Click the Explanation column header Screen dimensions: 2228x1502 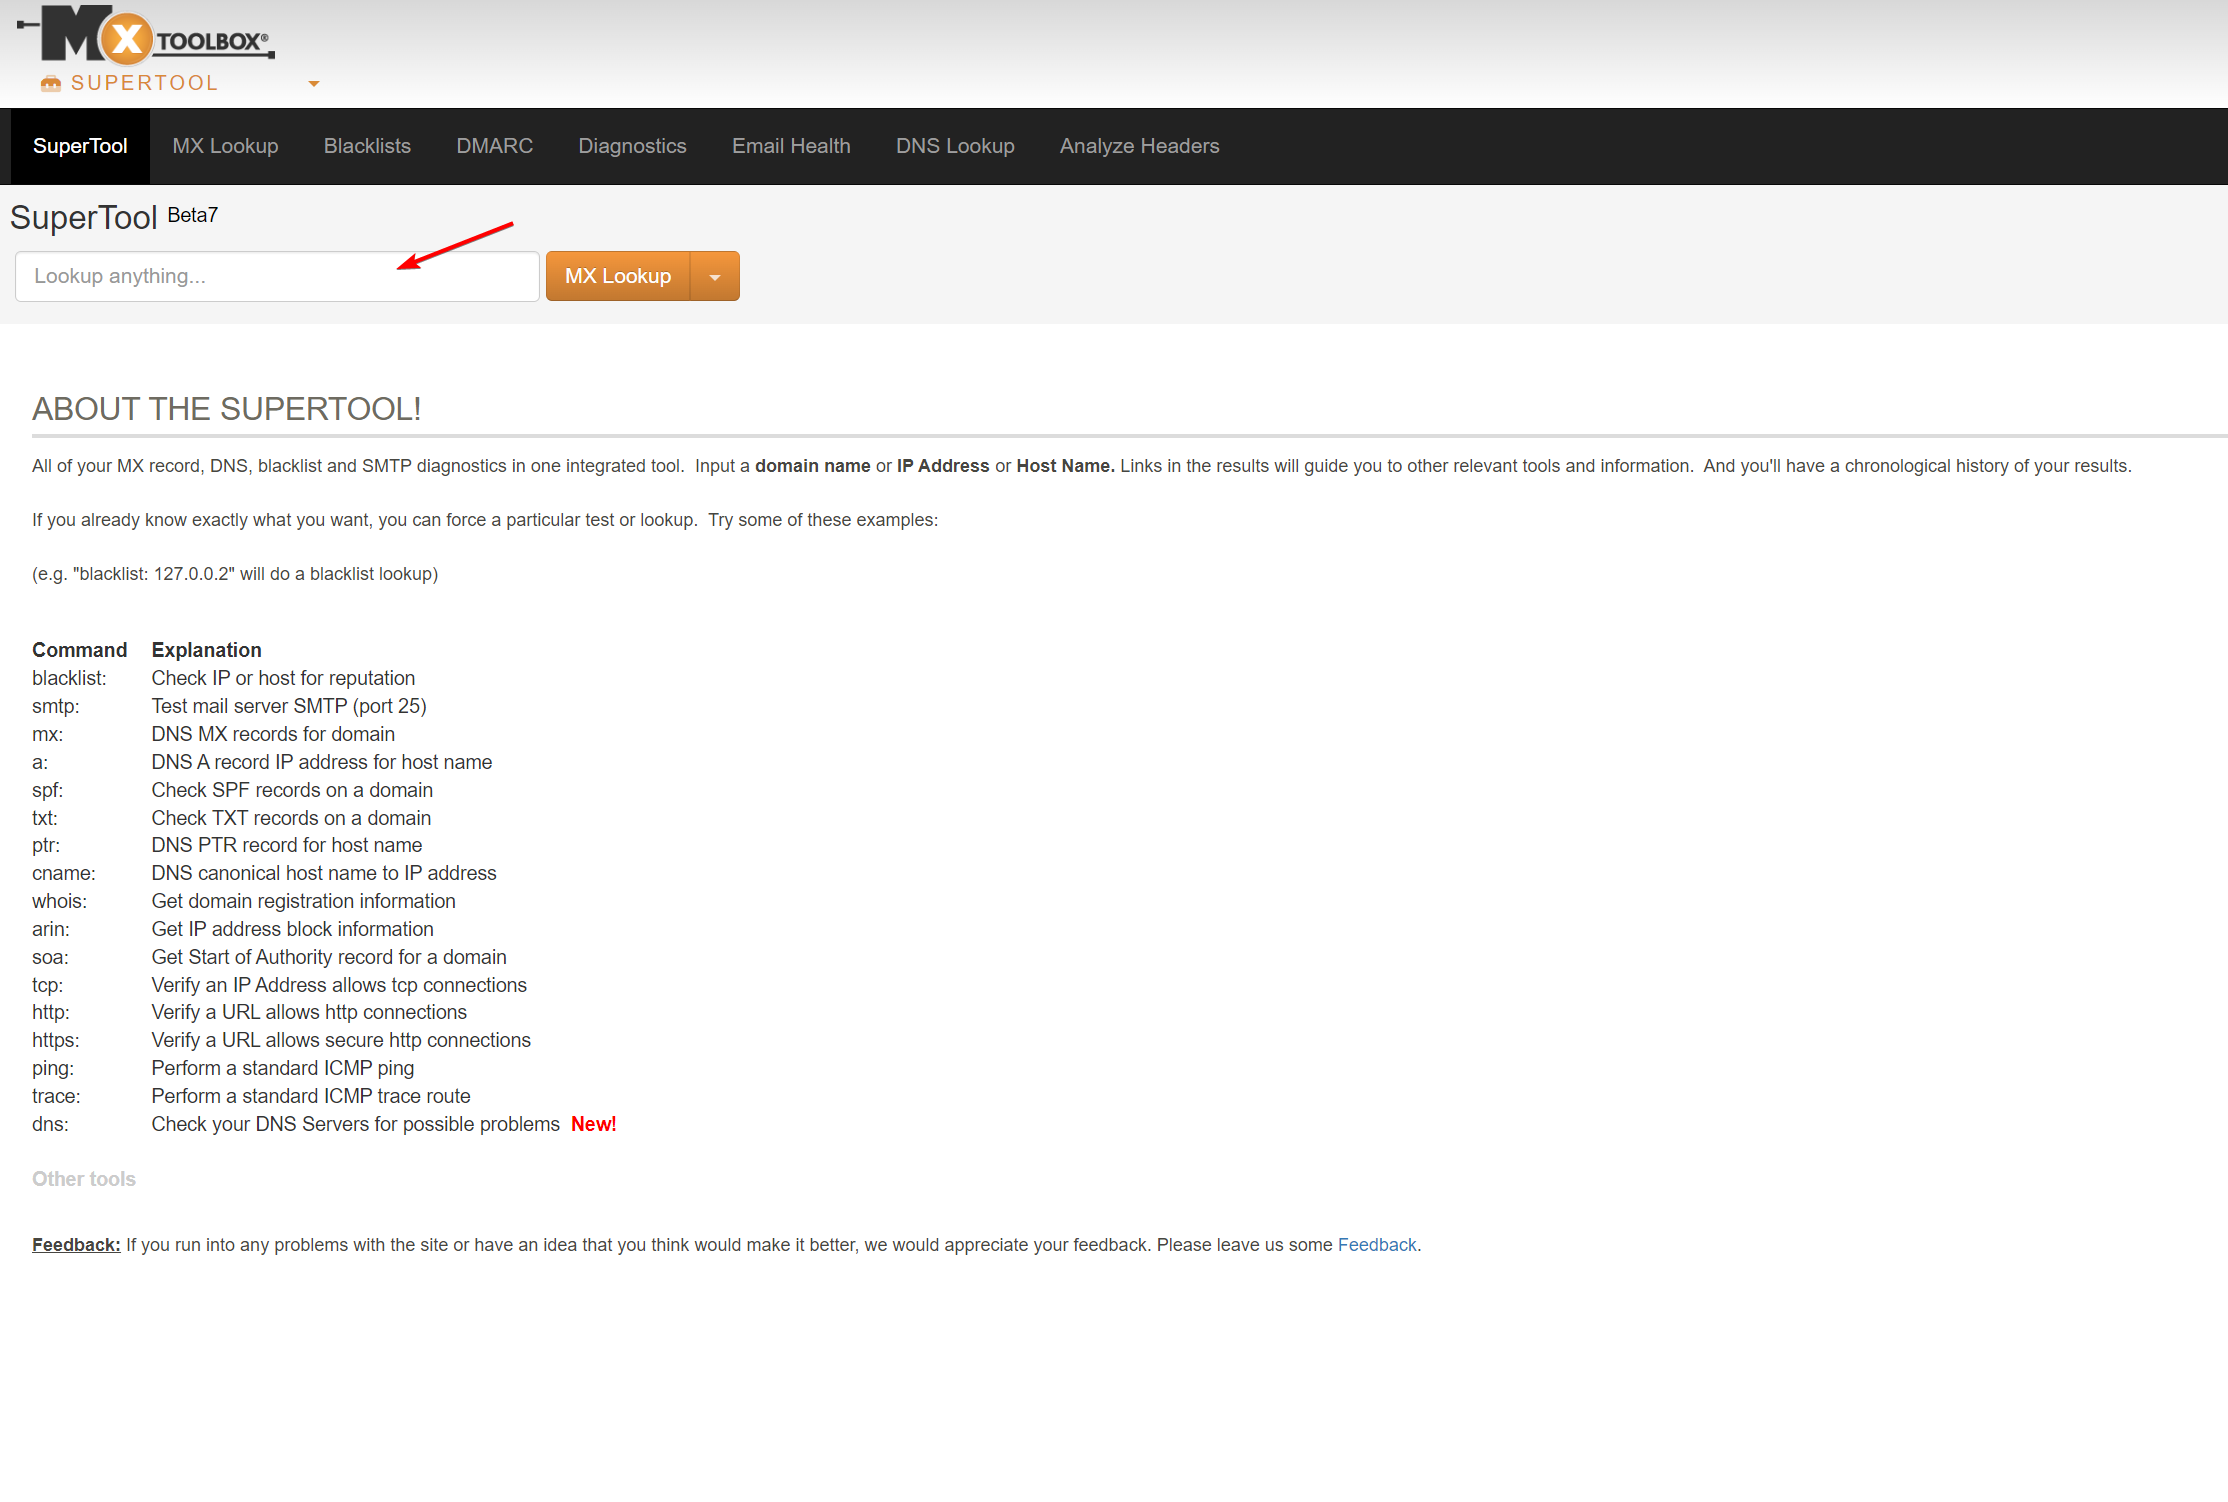point(207,650)
